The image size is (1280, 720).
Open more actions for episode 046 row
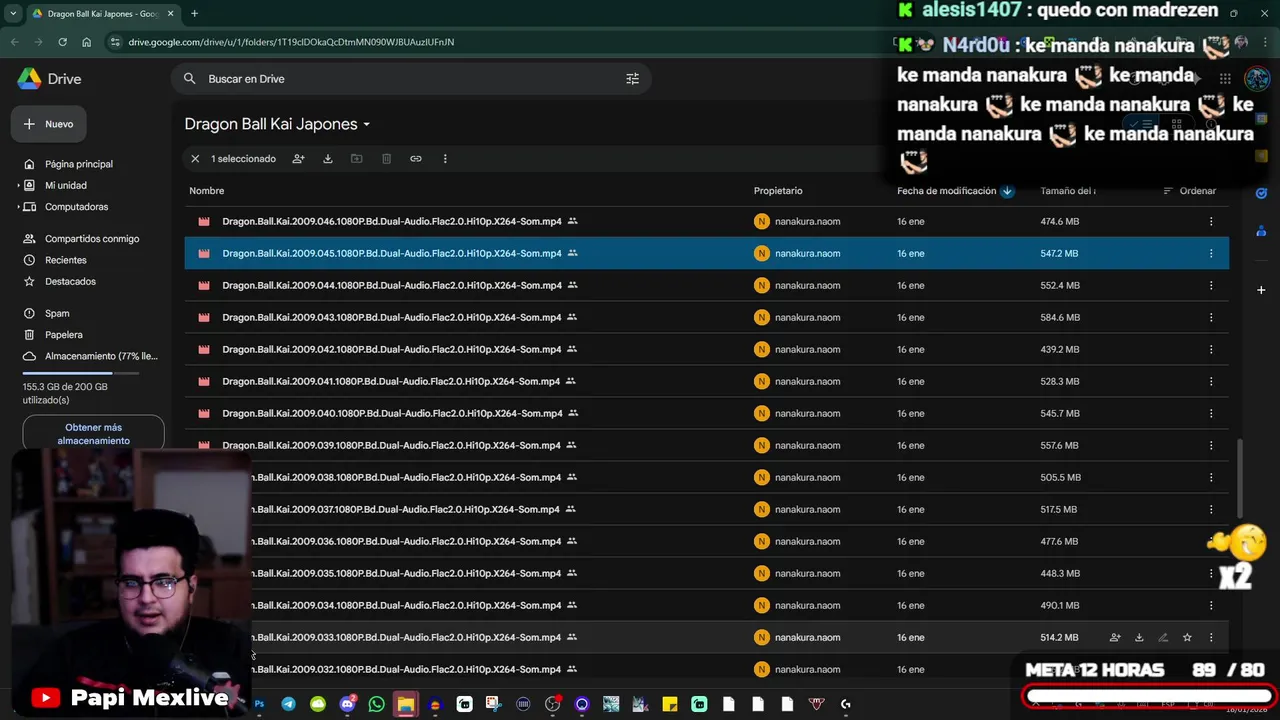pyautogui.click(x=1211, y=221)
